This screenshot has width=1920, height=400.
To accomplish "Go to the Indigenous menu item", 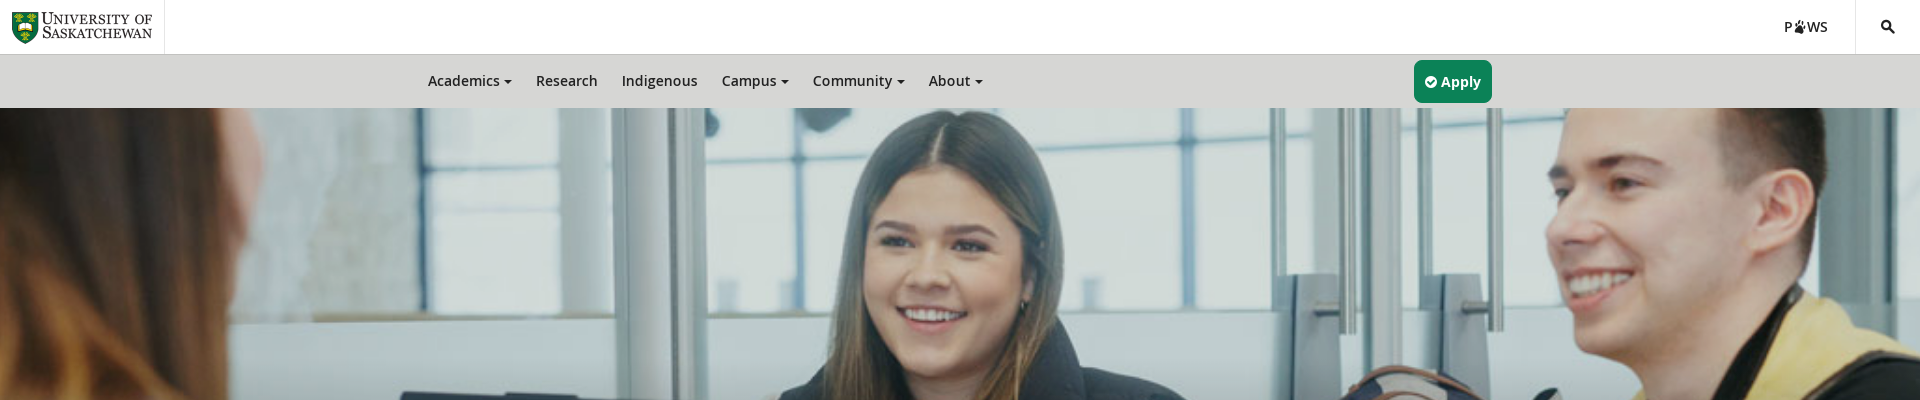I will (659, 81).
